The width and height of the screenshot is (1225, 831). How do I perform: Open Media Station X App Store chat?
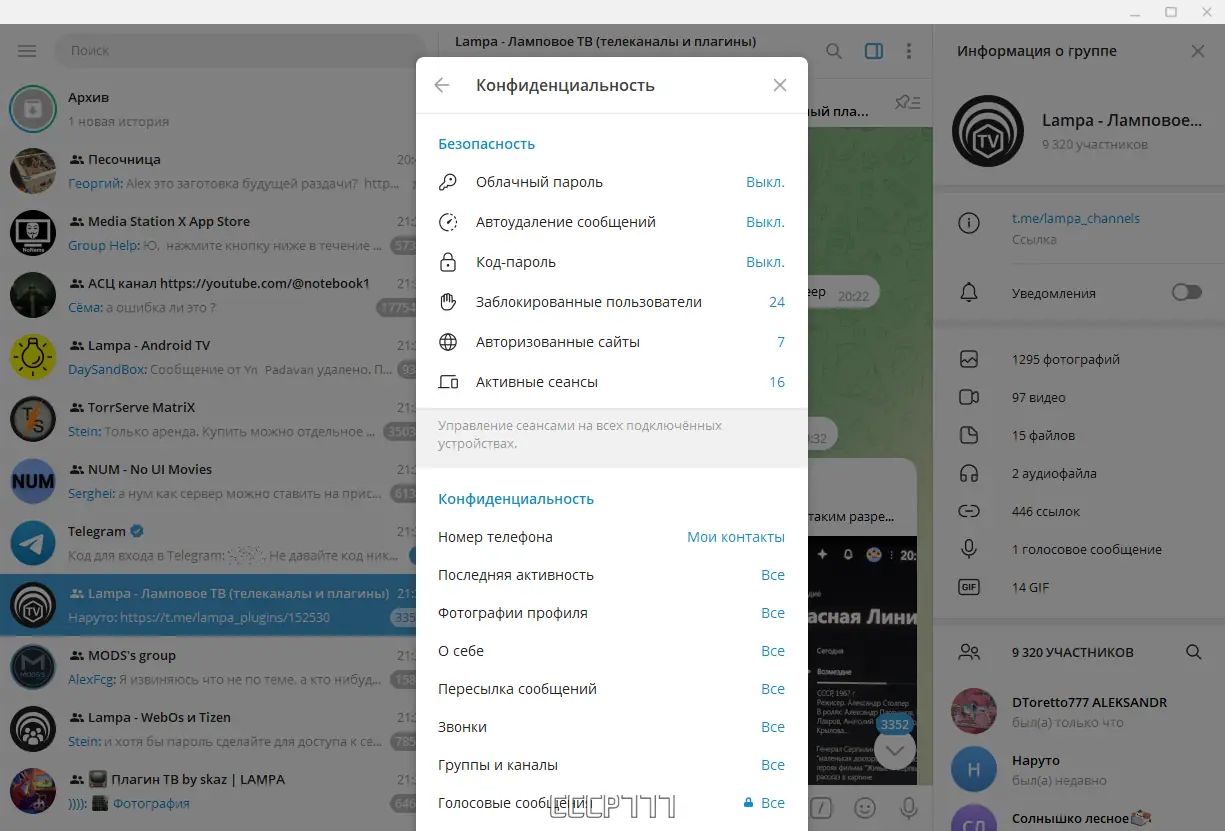point(208,233)
